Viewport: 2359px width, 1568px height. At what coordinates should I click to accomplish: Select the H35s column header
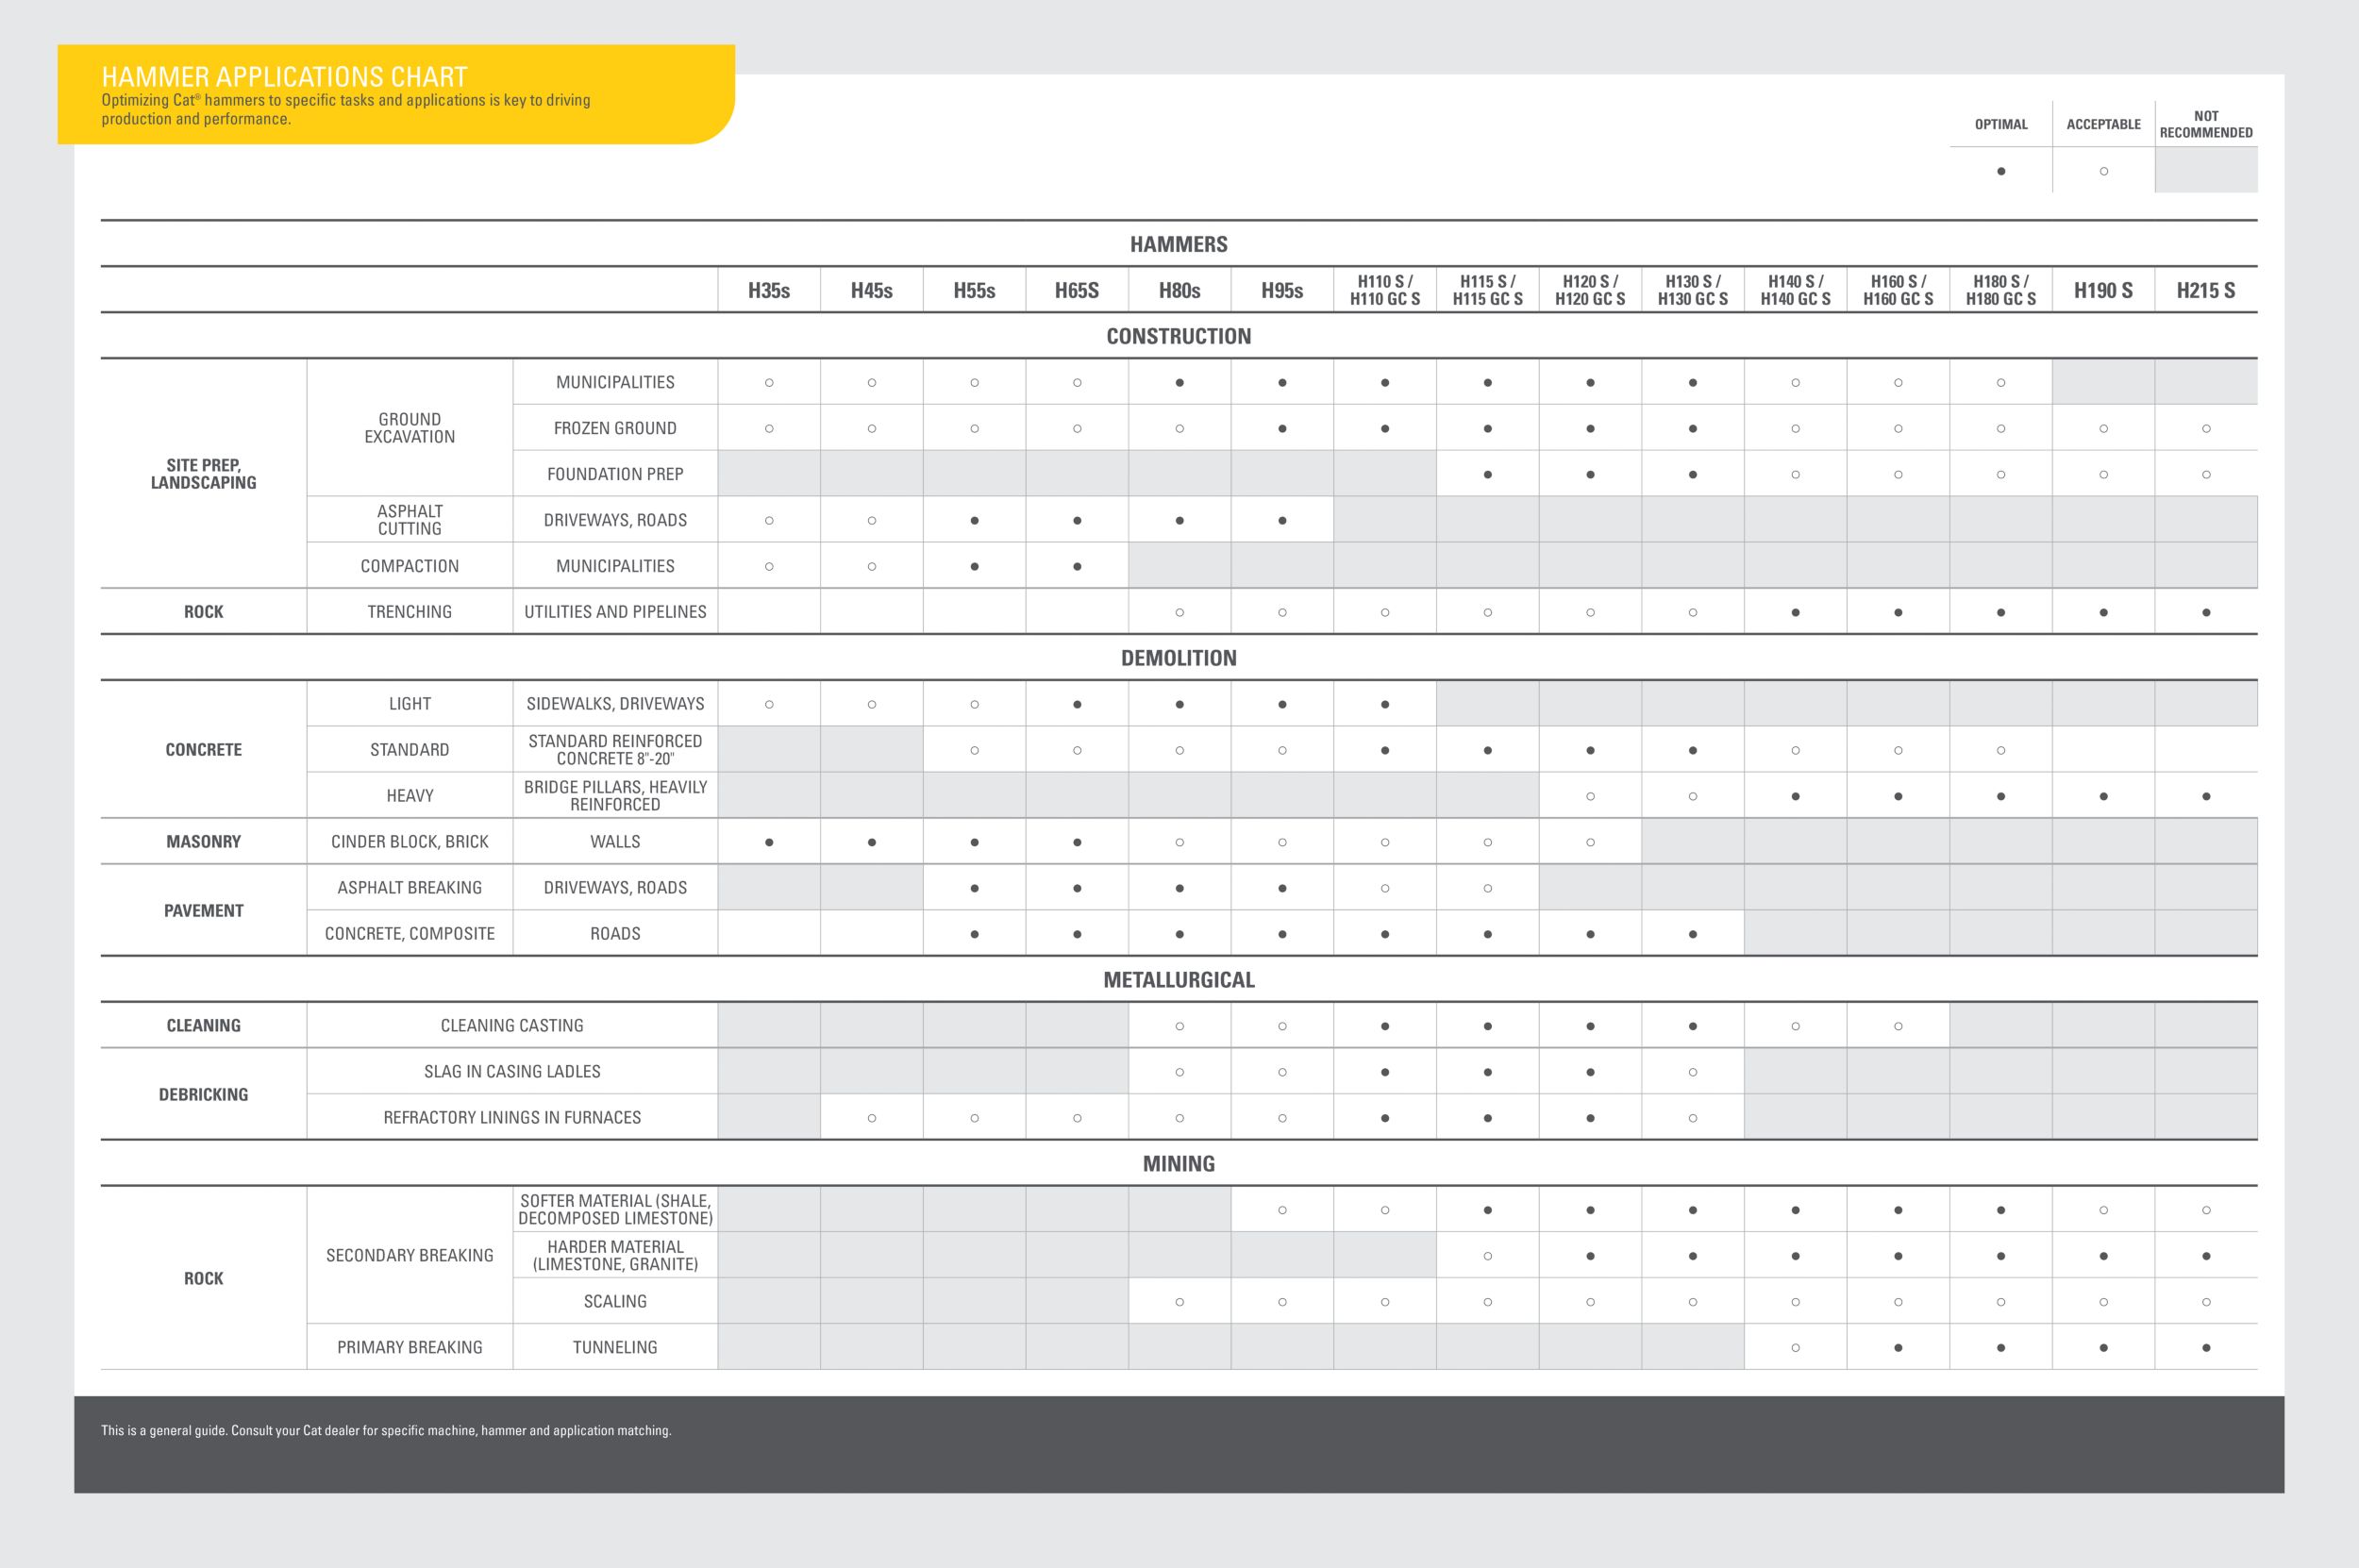pyautogui.click(x=769, y=291)
